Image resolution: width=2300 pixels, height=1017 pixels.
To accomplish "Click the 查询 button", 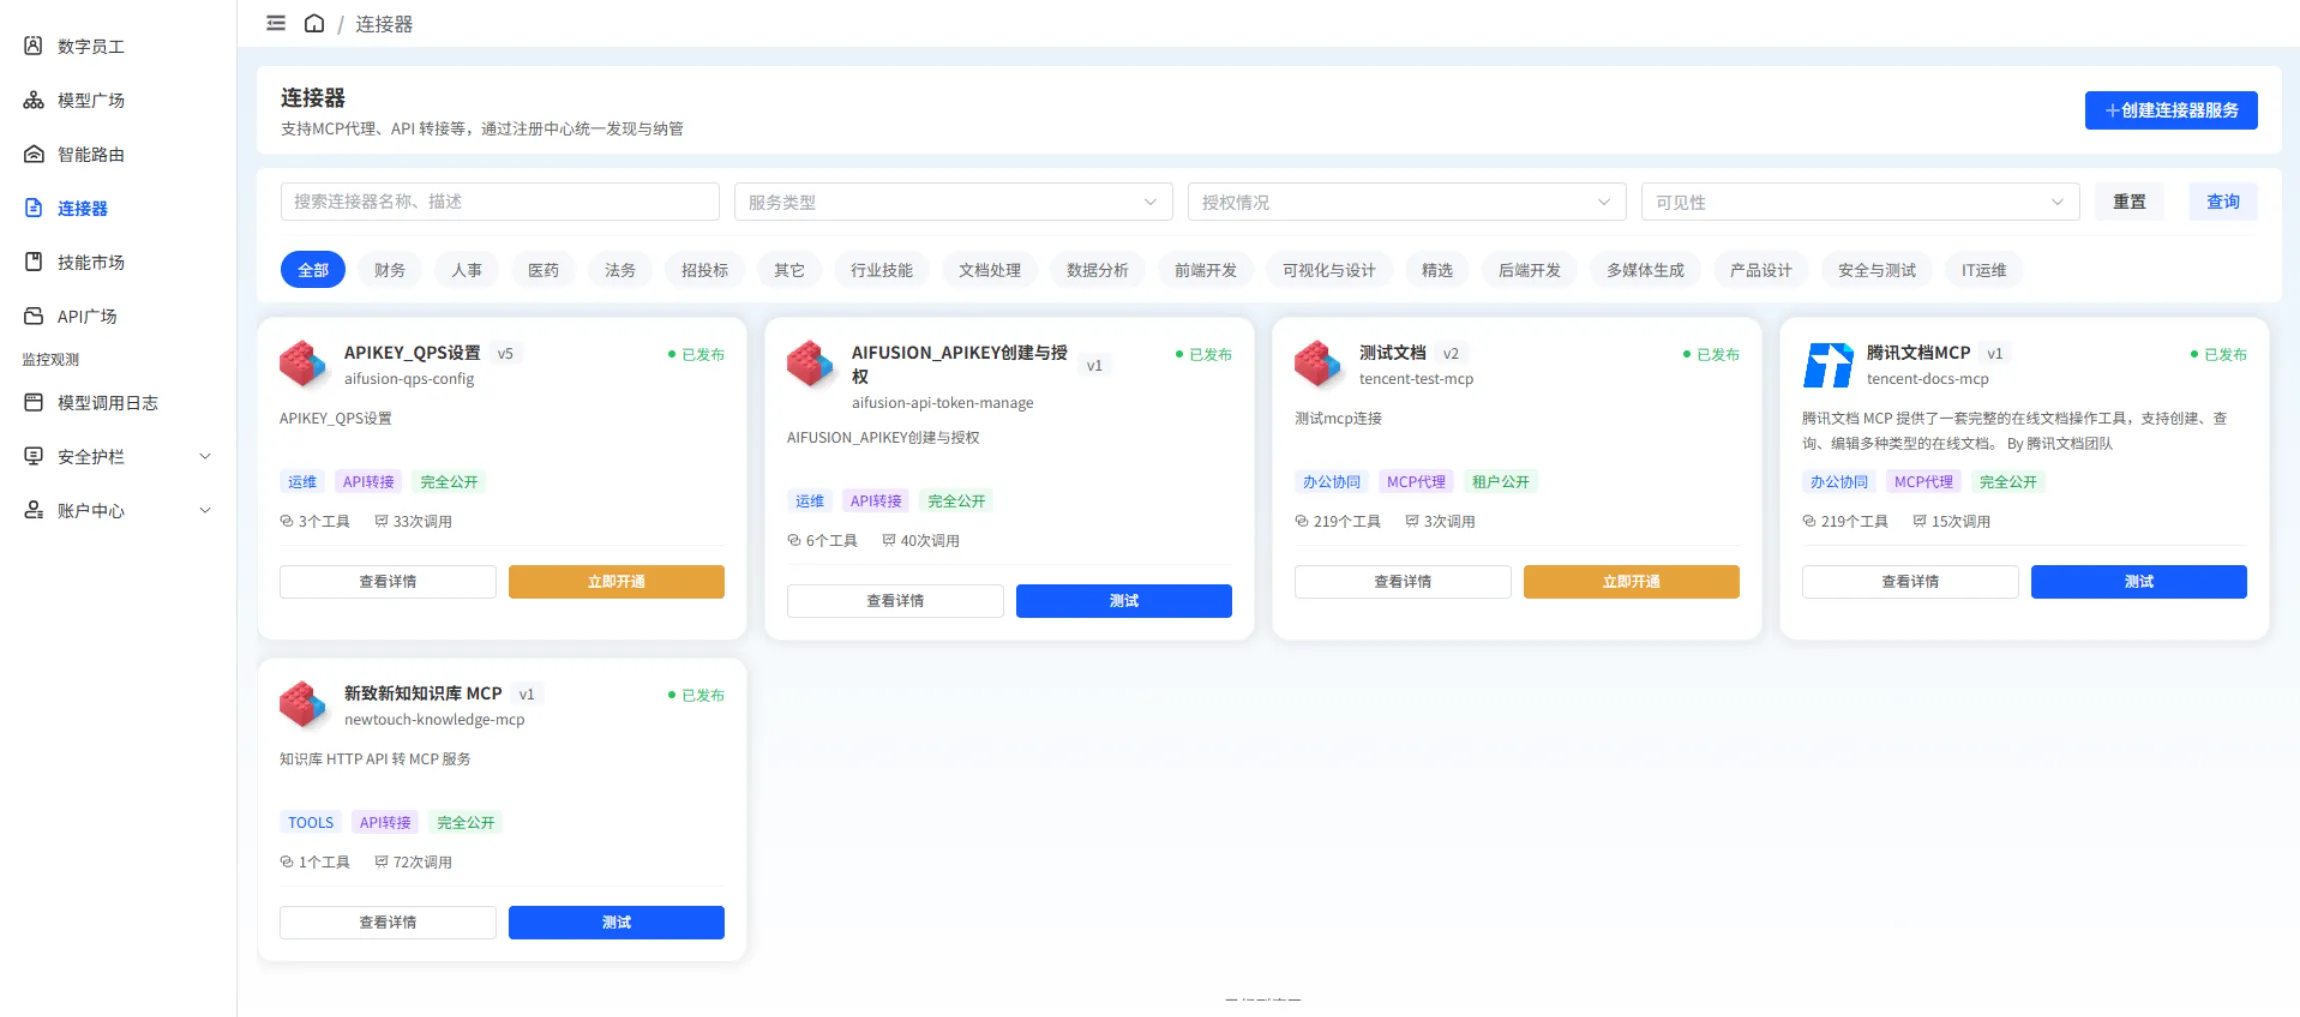I will click(2223, 202).
